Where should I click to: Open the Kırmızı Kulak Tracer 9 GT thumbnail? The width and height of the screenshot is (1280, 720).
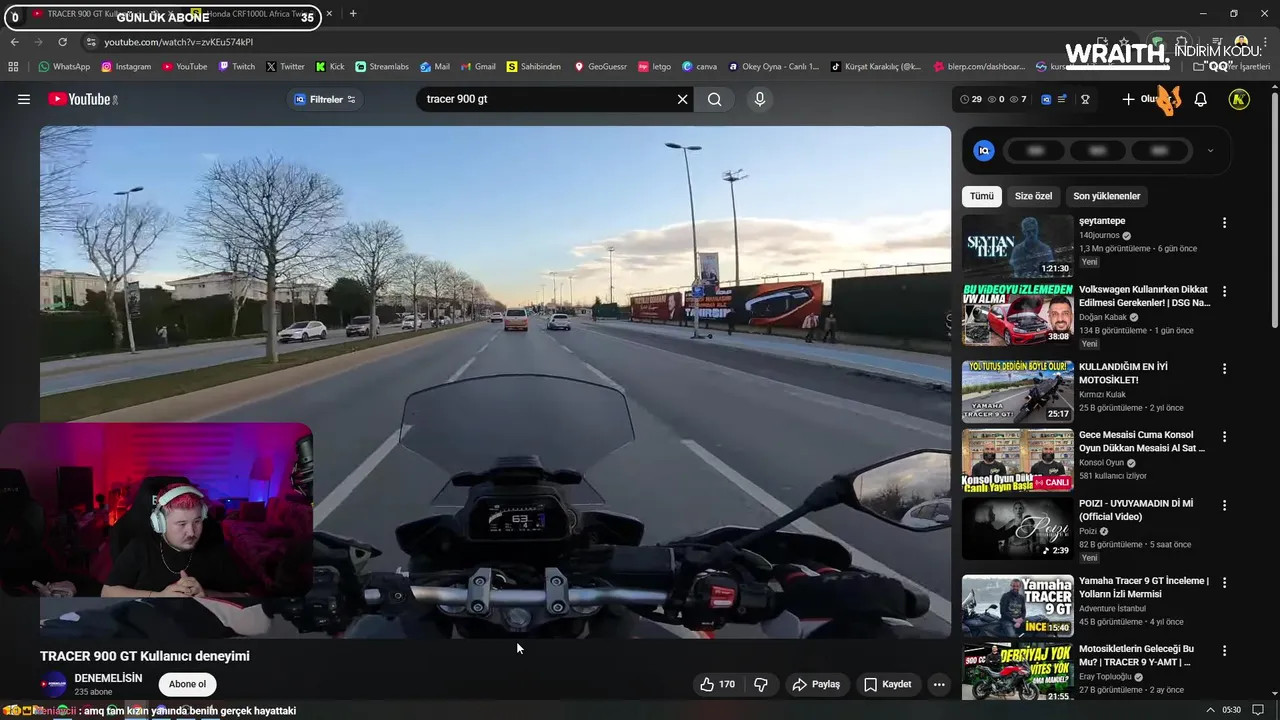point(1017,392)
